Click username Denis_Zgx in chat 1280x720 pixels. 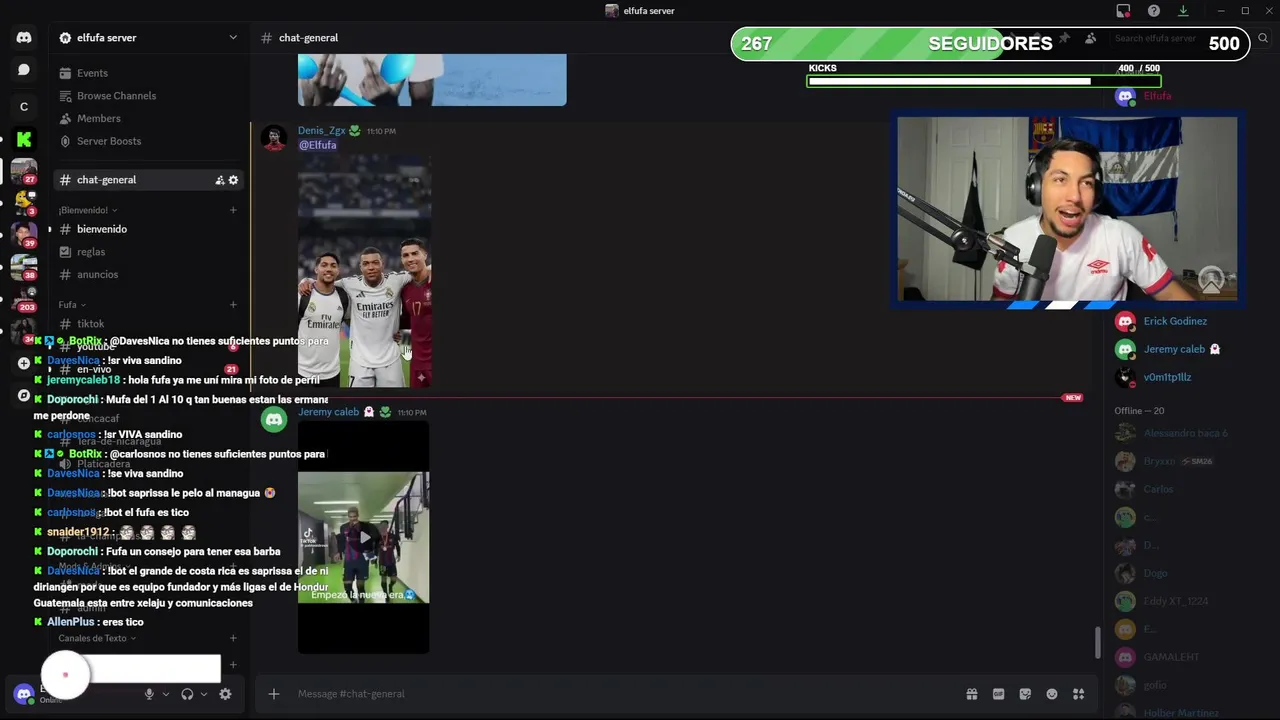(321, 131)
